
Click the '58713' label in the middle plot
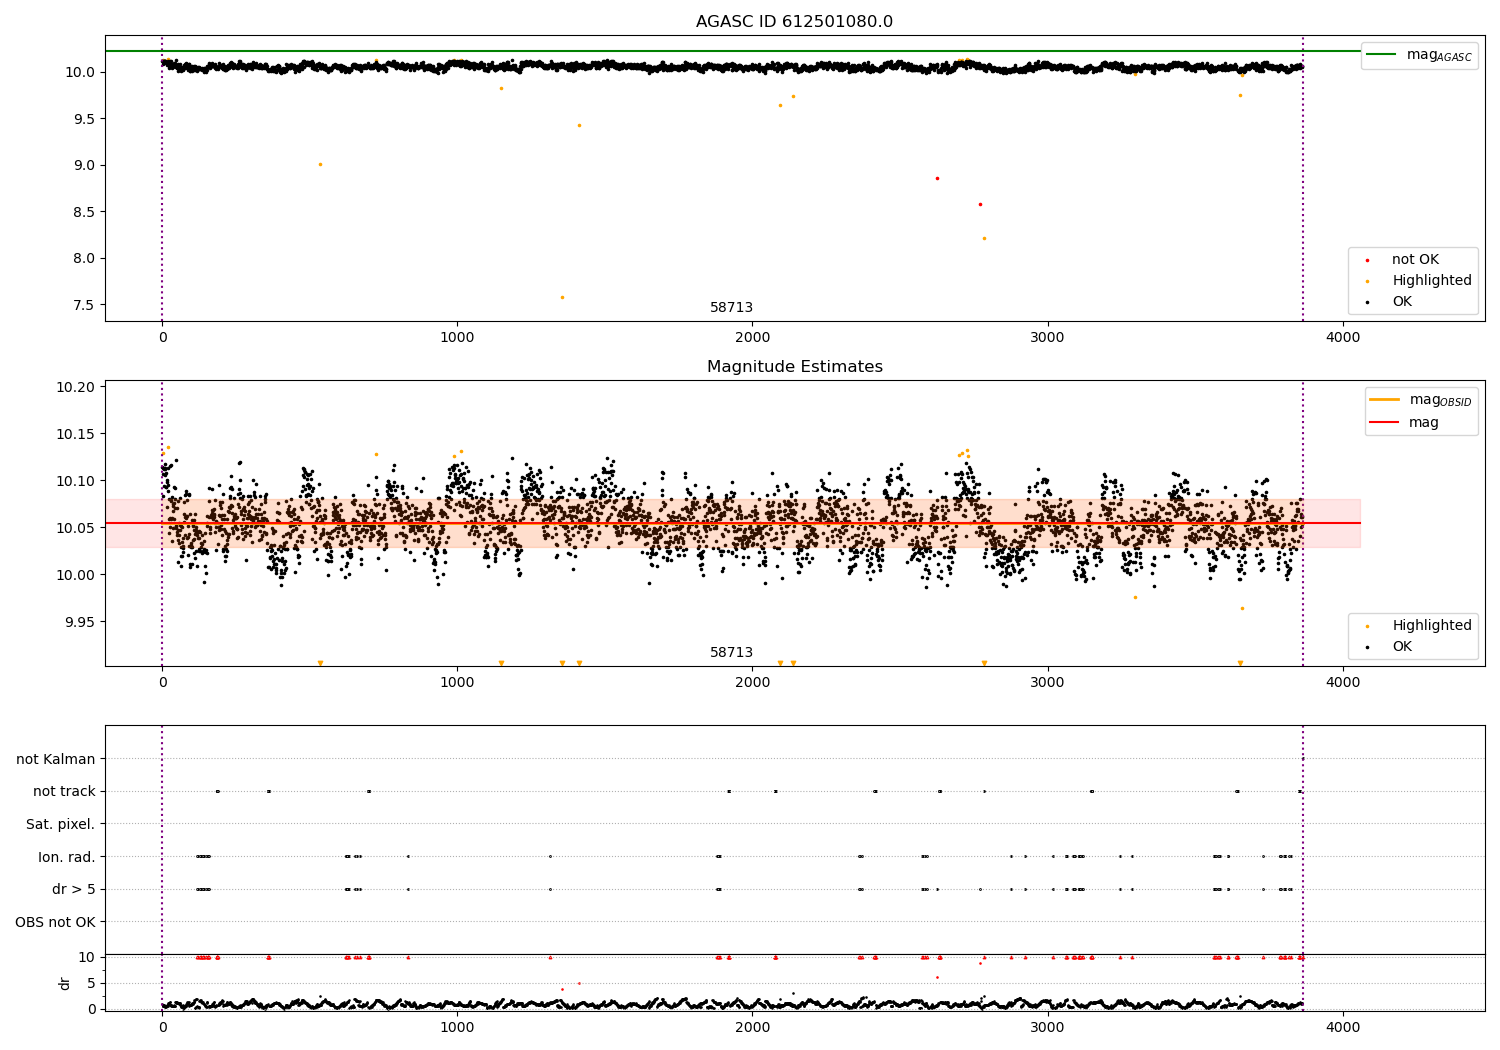[x=731, y=653]
